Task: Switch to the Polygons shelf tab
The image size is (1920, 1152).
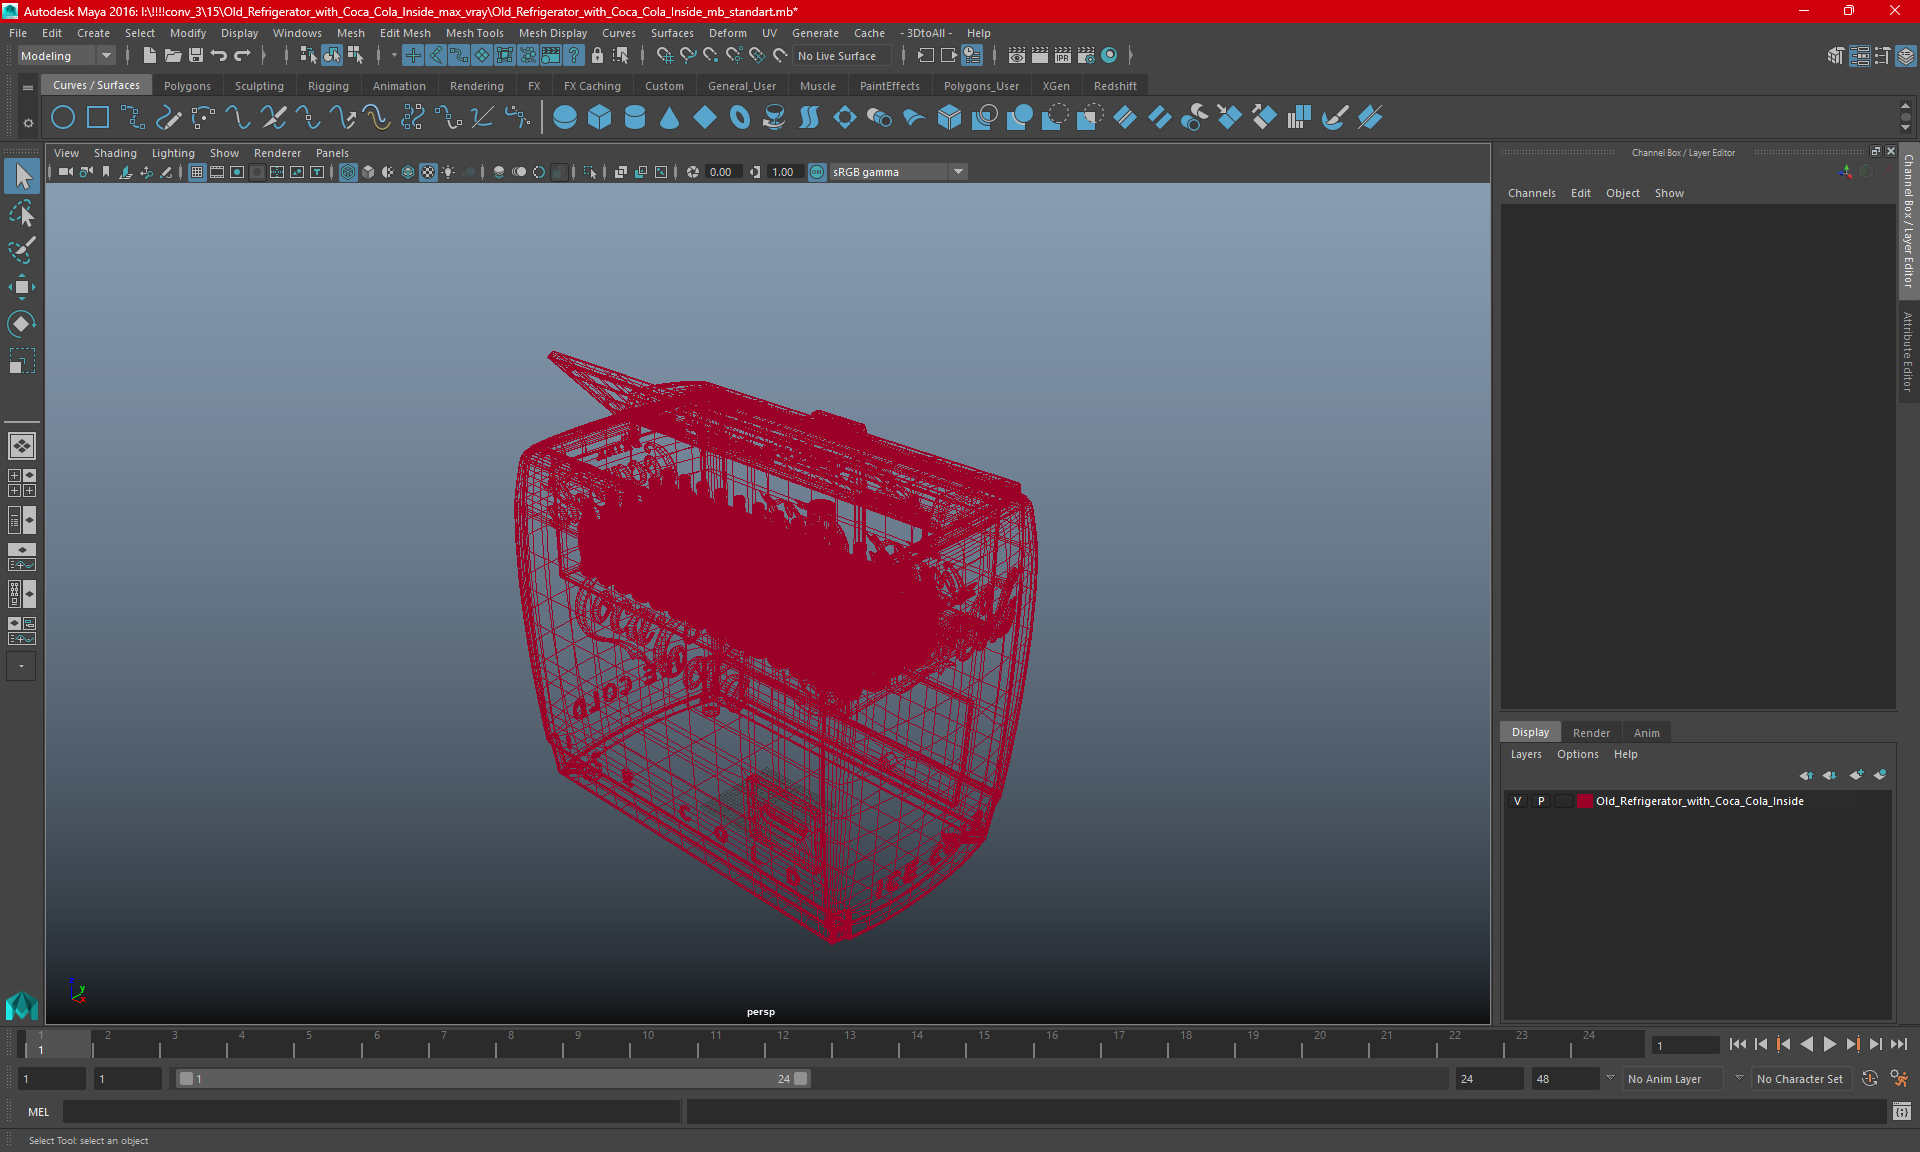Action: click(x=187, y=86)
